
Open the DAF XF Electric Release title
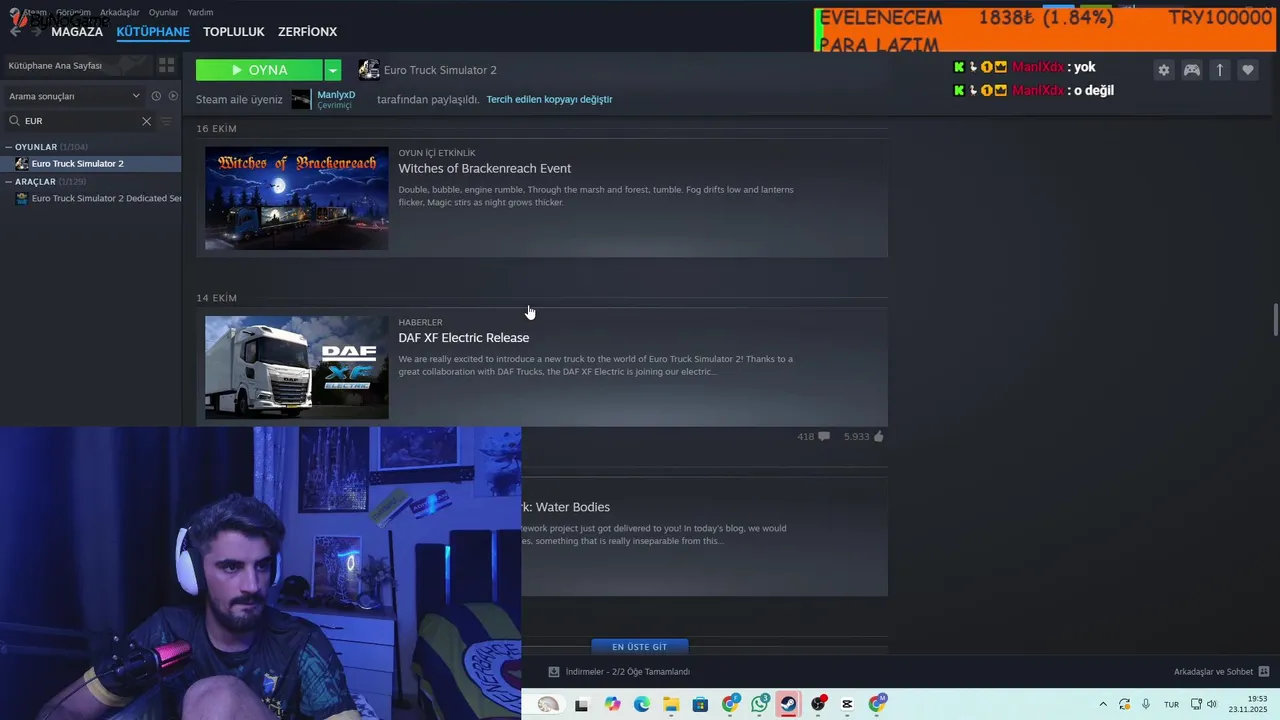(x=464, y=338)
